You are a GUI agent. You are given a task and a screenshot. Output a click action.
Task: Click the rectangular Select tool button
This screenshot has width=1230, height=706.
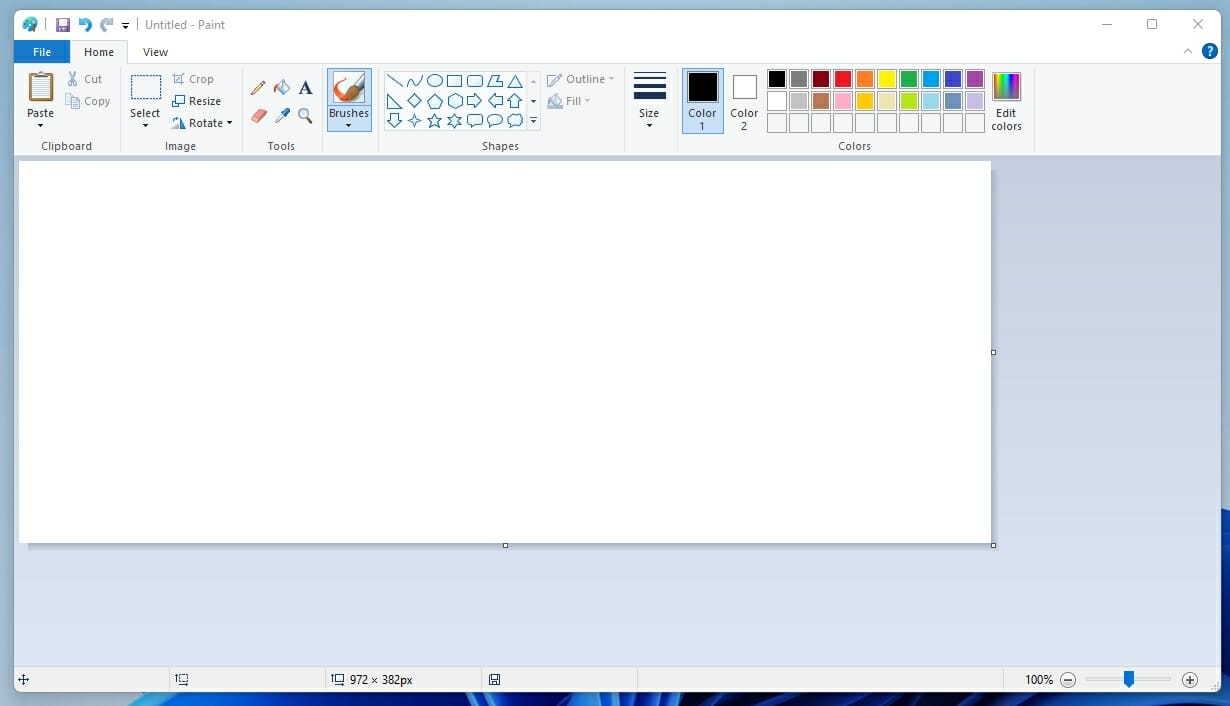(x=145, y=88)
